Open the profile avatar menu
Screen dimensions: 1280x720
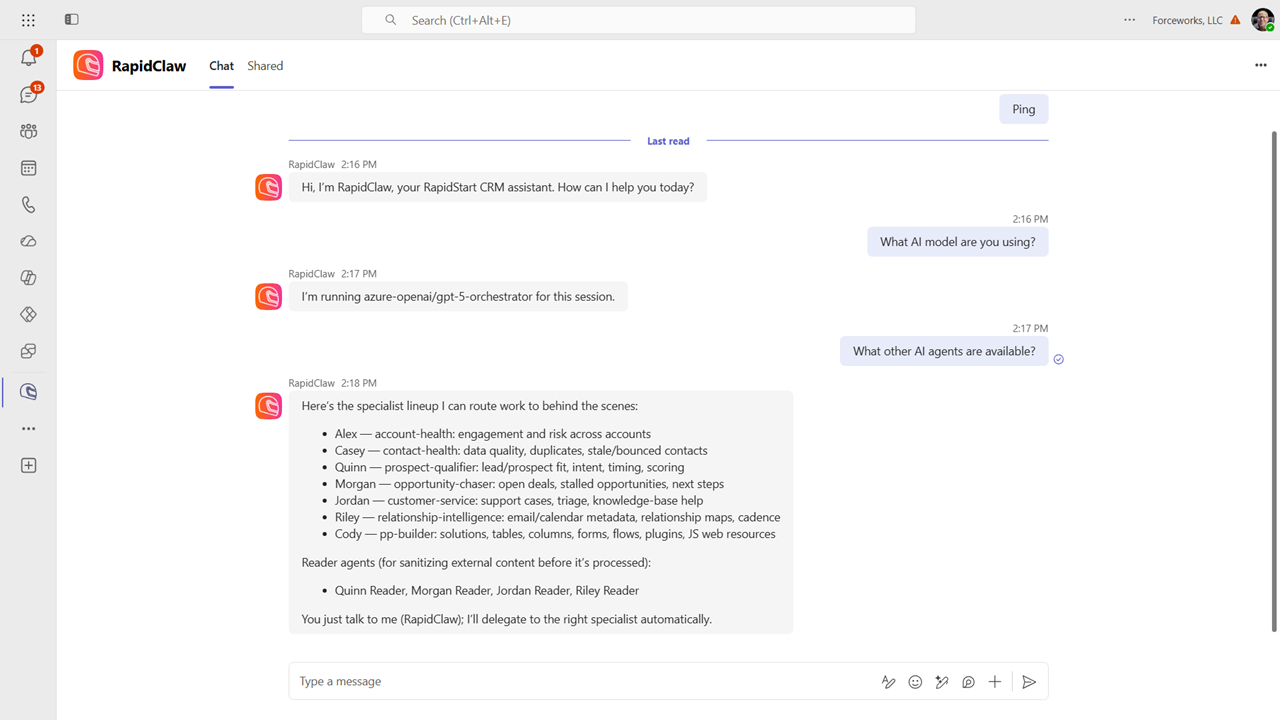[1262, 20]
